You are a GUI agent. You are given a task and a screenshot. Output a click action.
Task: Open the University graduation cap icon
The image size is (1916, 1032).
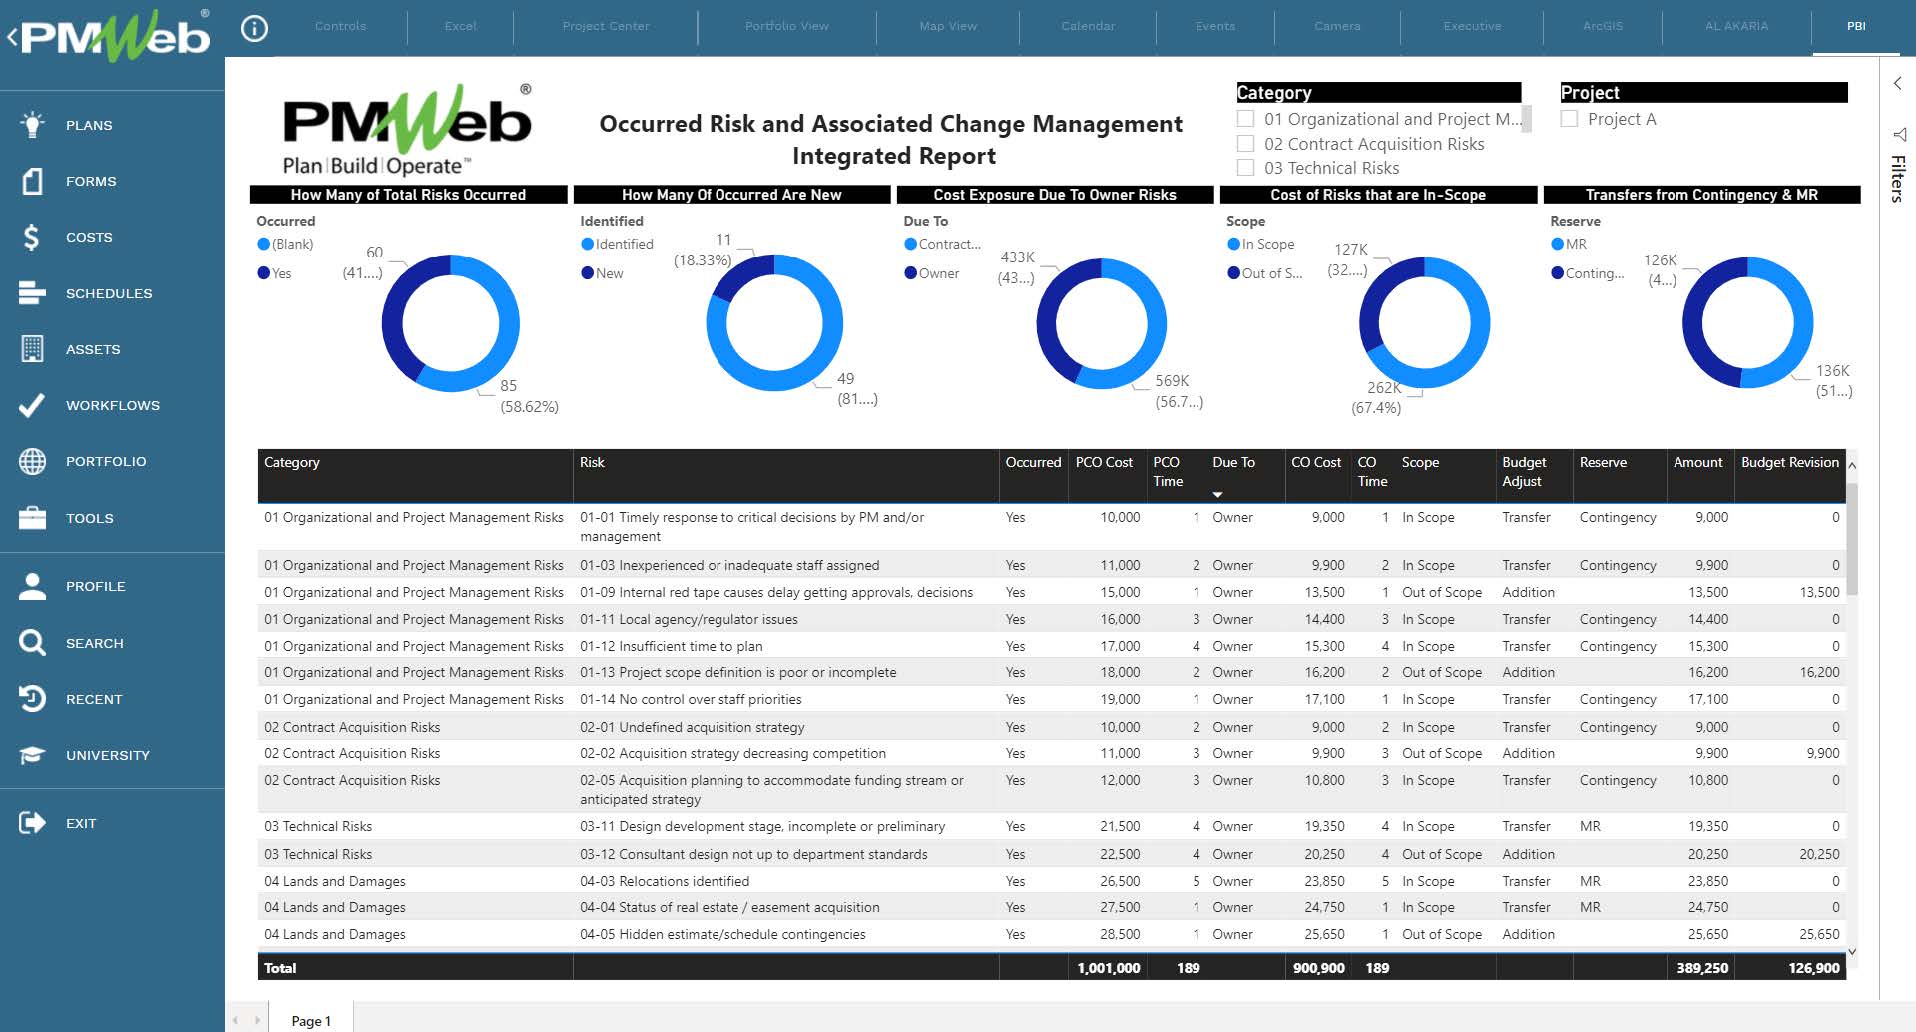(x=32, y=755)
